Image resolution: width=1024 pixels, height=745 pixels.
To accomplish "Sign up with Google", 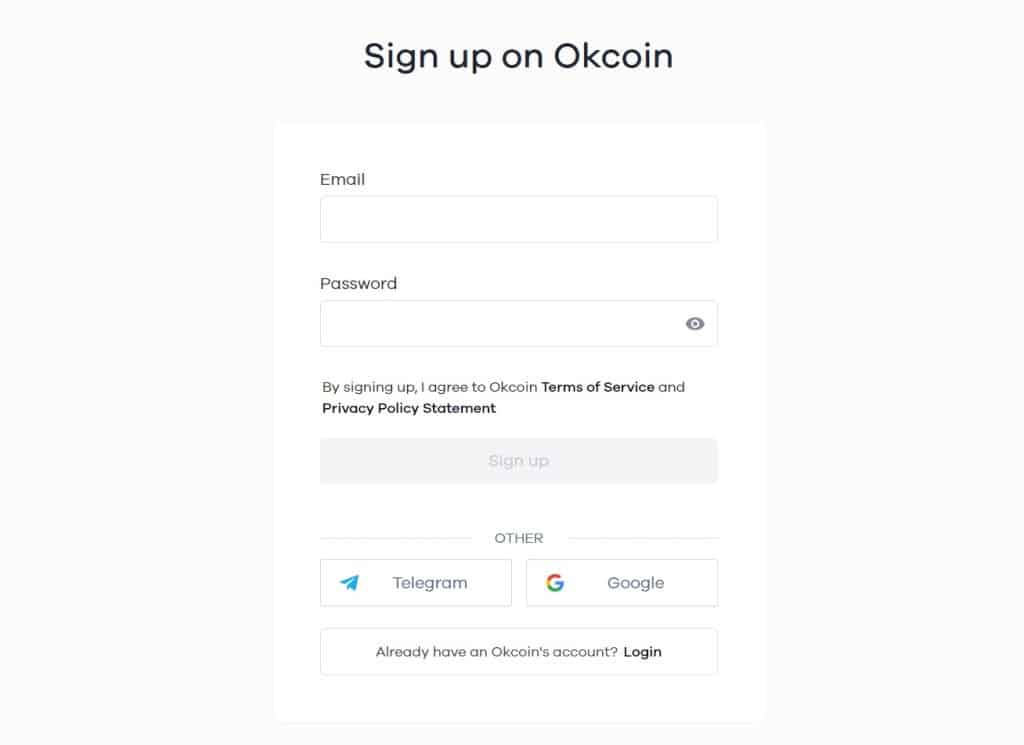I will click(621, 582).
